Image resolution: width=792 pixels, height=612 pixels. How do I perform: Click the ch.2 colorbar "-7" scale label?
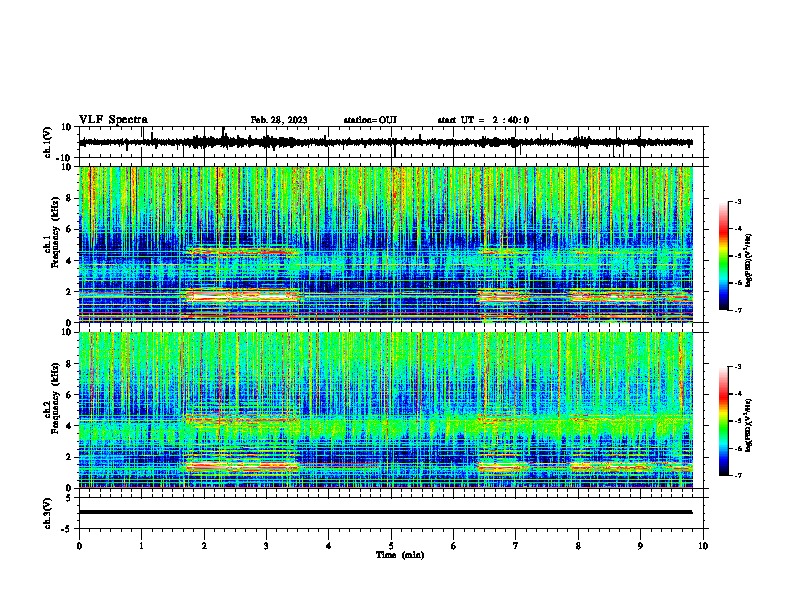coord(737,475)
